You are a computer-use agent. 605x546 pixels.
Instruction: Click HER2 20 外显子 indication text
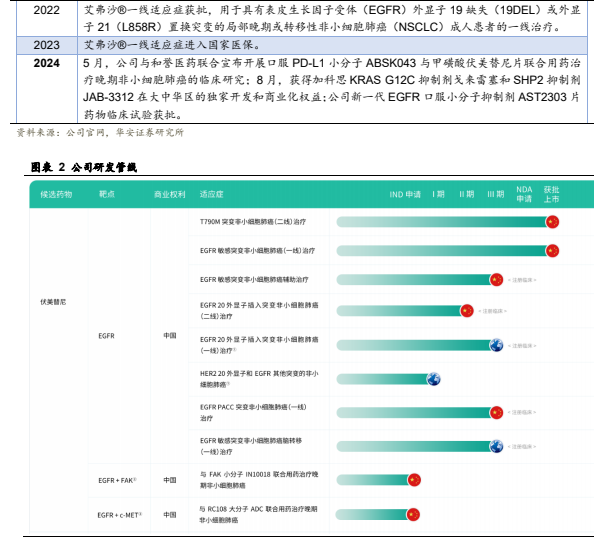pyautogui.click(x=259, y=379)
